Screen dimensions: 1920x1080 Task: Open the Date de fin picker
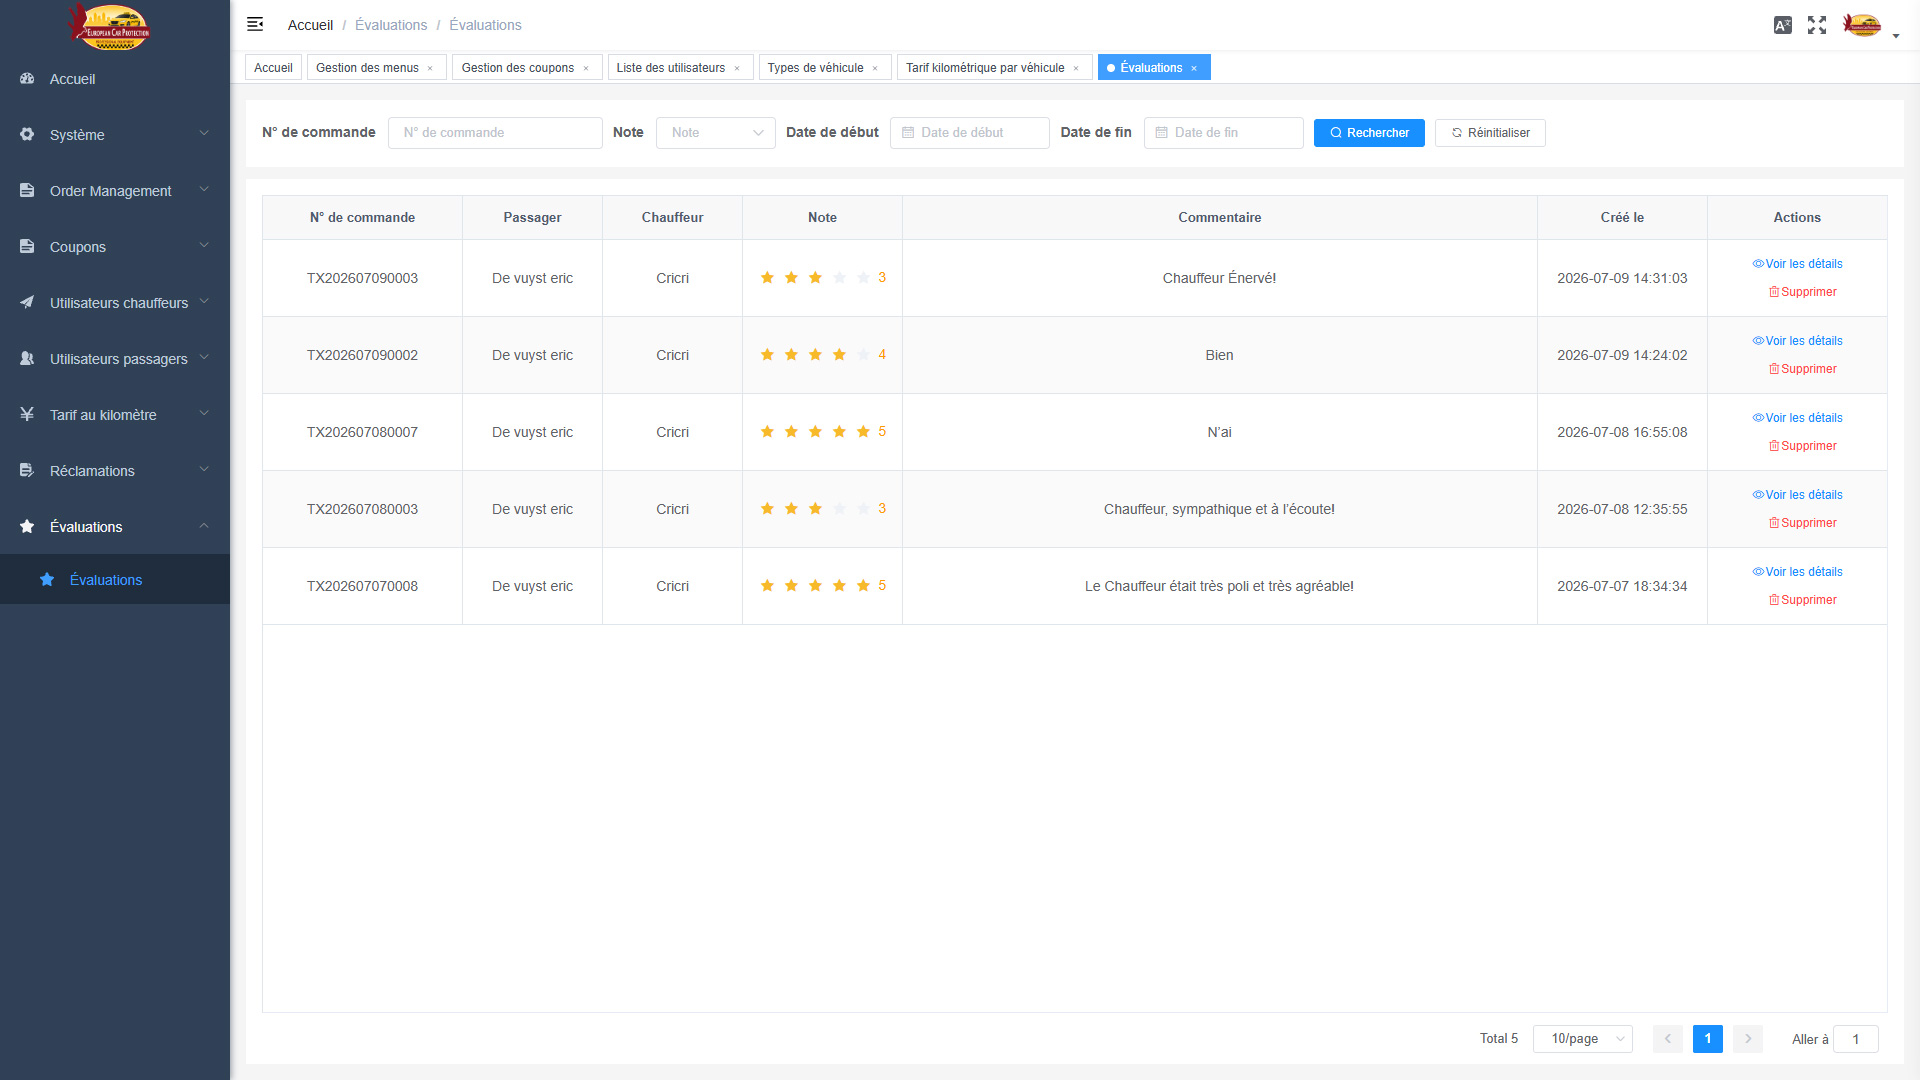click(x=1224, y=133)
